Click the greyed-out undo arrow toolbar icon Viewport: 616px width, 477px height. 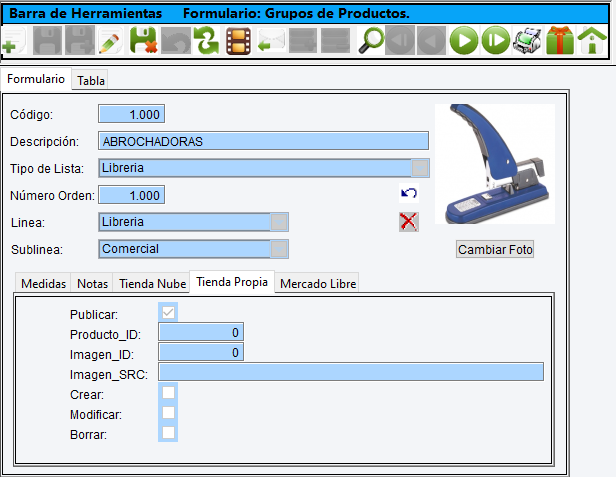(x=176, y=40)
